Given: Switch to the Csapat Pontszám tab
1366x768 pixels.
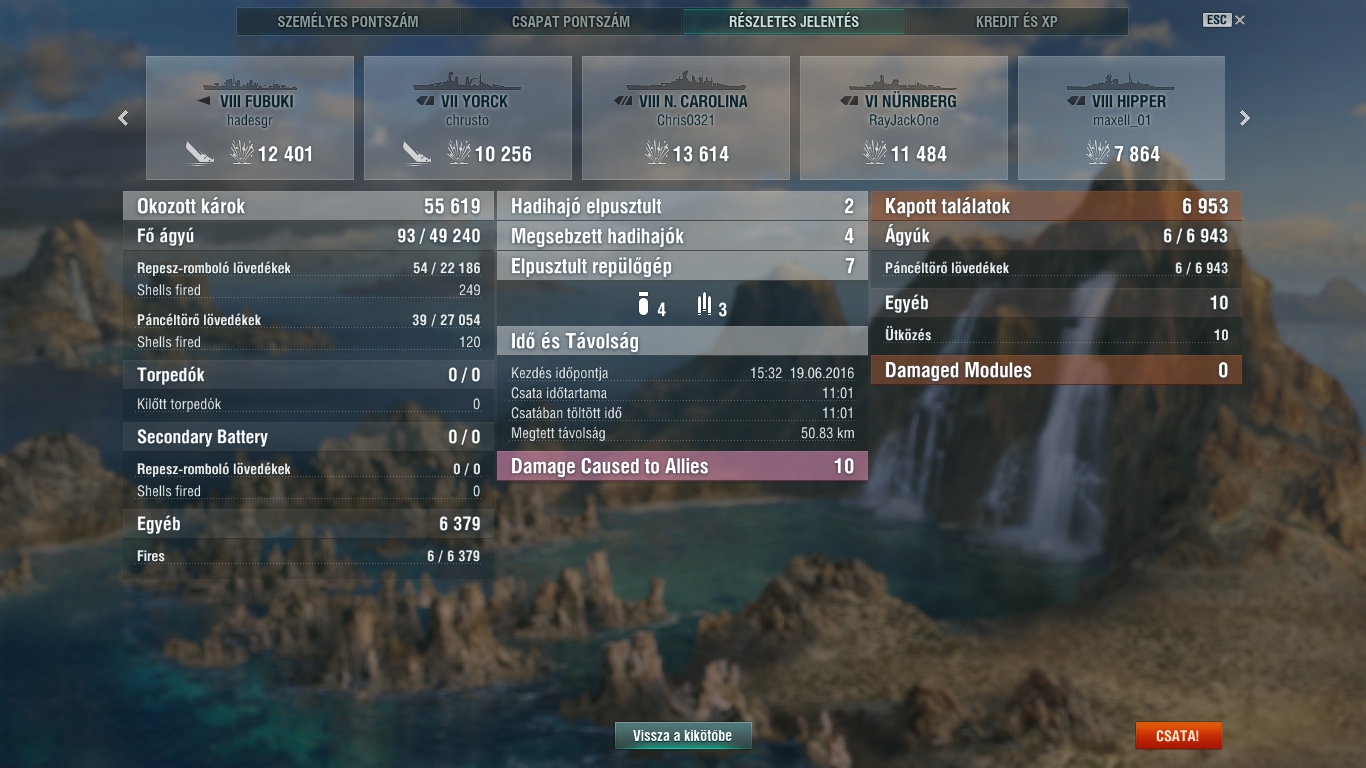Looking at the screenshot, I should pyautogui.click(x=571, y=21).
